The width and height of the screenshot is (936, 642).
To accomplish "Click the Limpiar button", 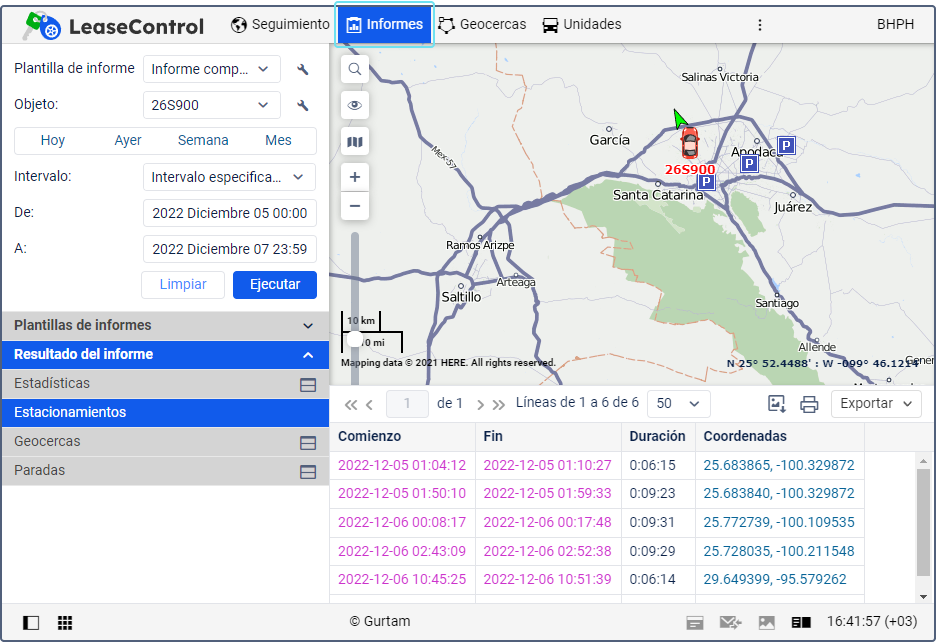I will point(183,285).
